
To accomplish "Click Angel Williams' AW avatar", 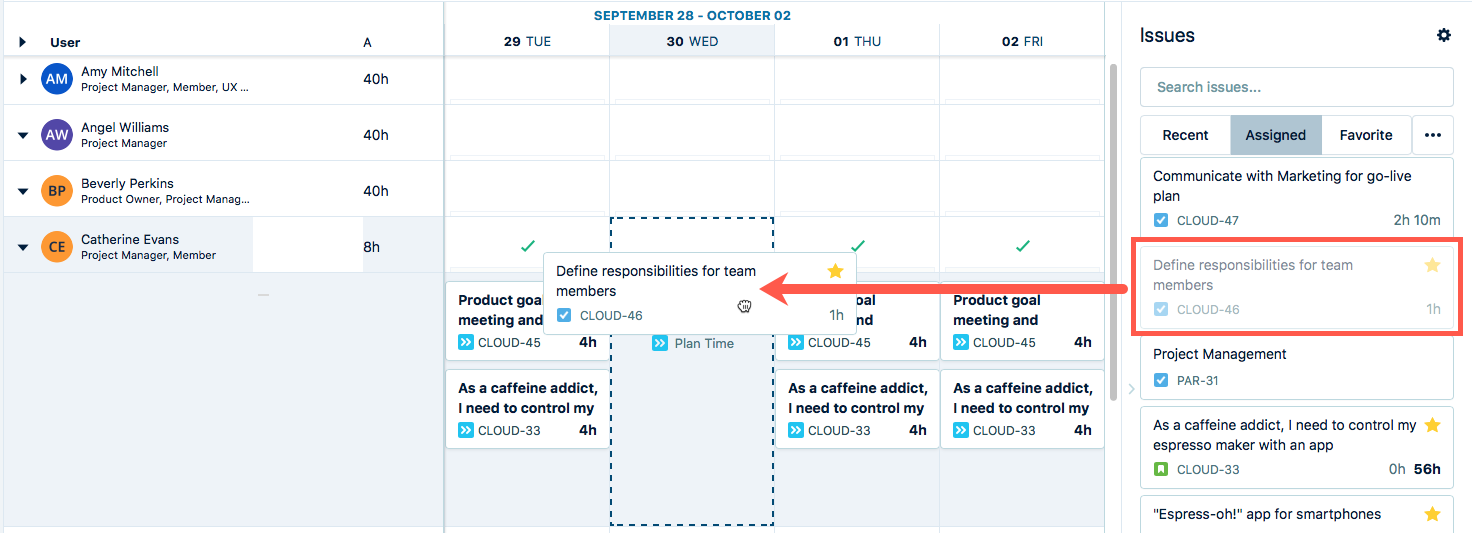I will 57,135.
